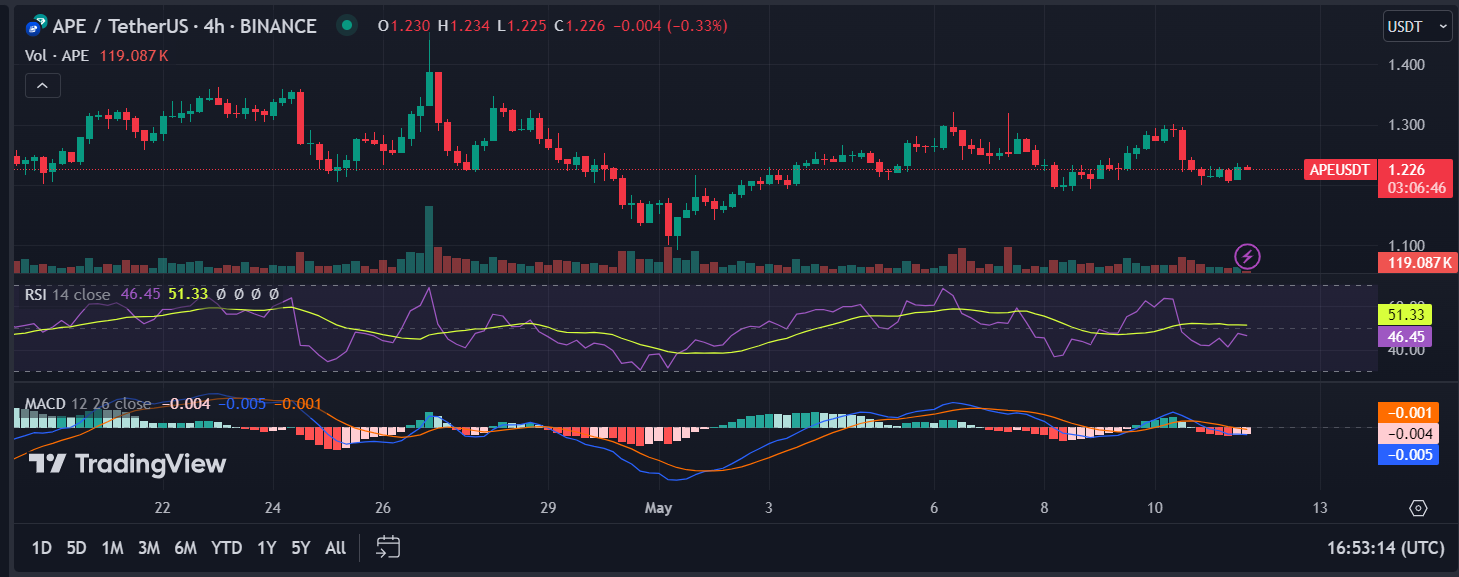Image resolution: width=1459 pixels, height=577 pixels.
Task: Click the red APEUSDT symbol label
Action: click(x=1340, y=170)
